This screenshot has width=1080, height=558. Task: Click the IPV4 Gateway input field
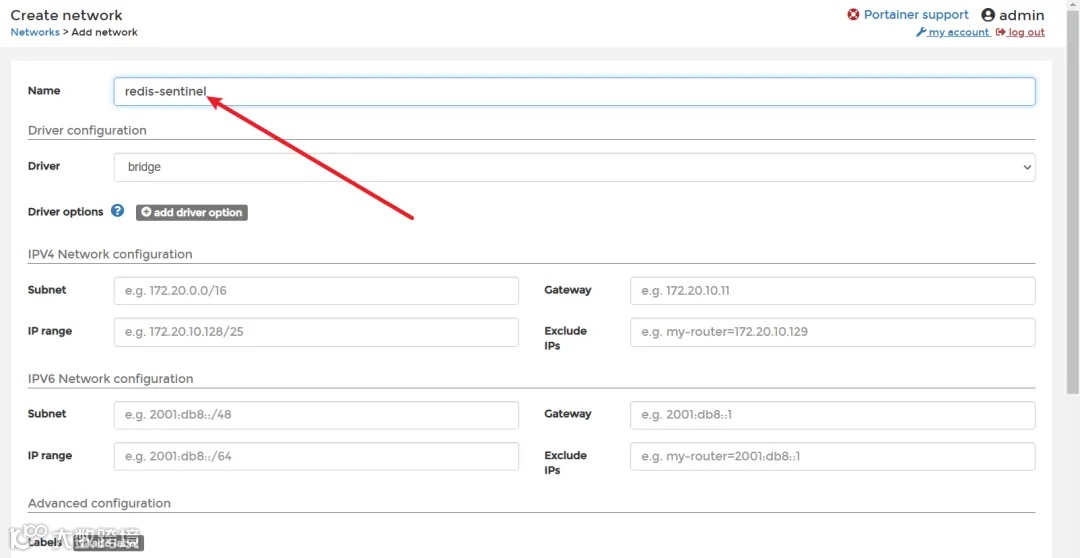tap(833, 291)
